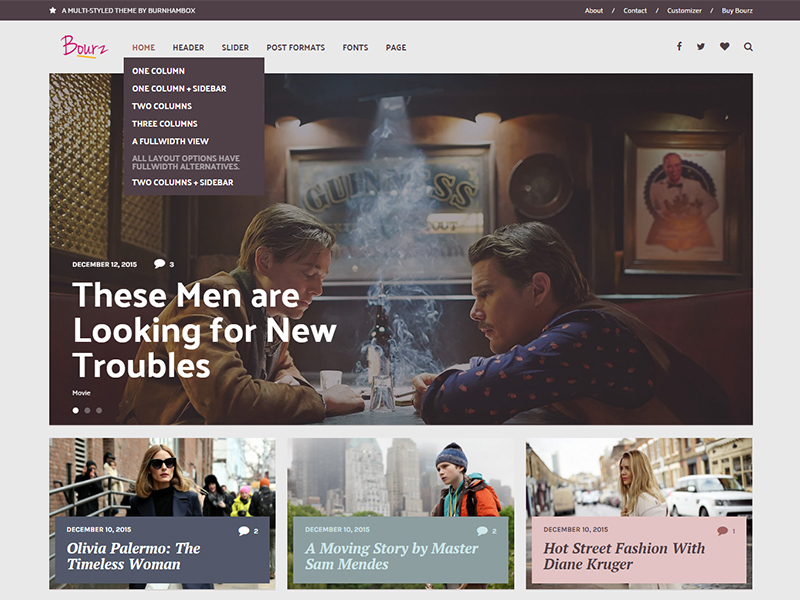
Task: Jump to the third slide dot
Action: [99, 410]
